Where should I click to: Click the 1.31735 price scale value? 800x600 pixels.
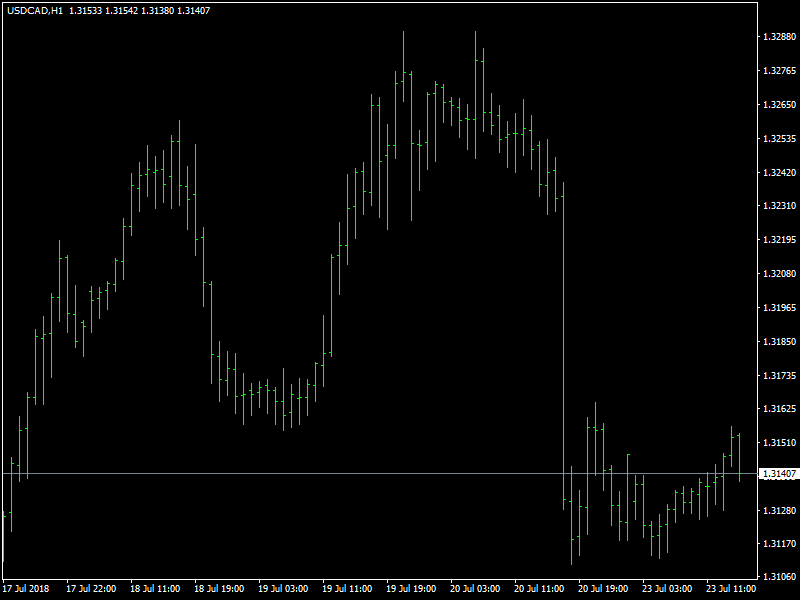(x=779, y=376)
